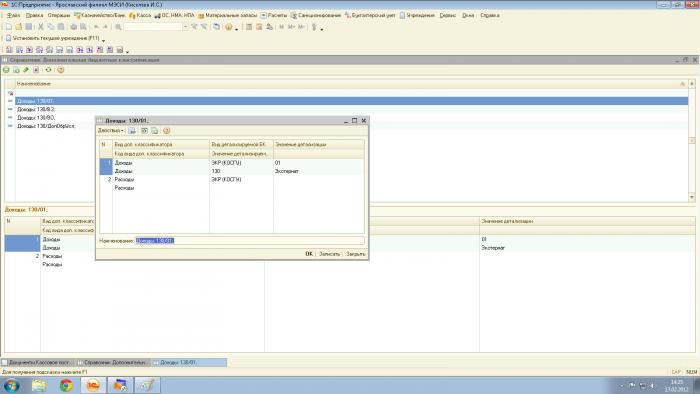Open the Расчеты menu
Viewport: 700px width, 394px height.
click(x=274, y=15)
